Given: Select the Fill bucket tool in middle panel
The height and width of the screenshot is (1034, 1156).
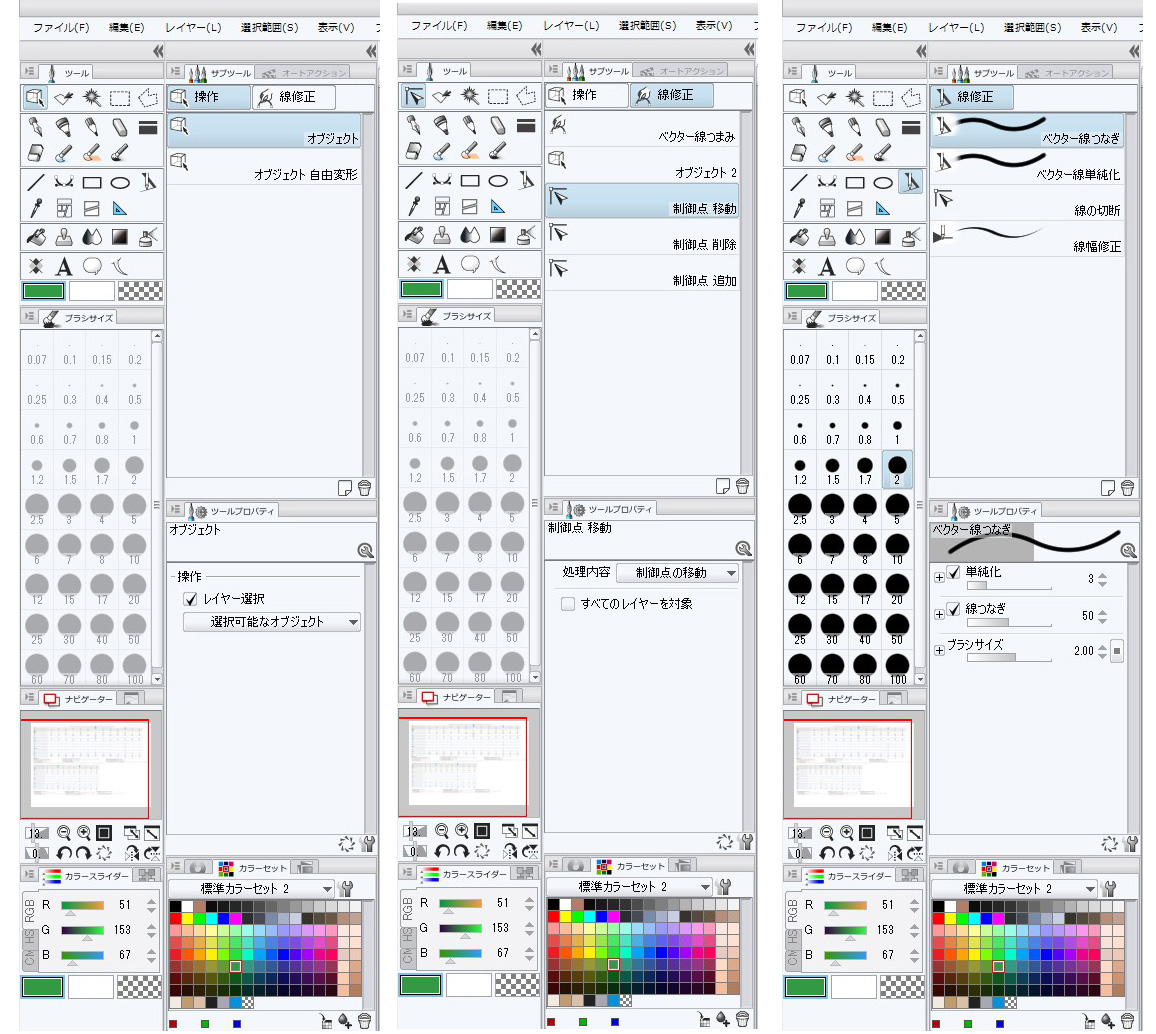Looking at the screenshot, I should click(414, 235).
